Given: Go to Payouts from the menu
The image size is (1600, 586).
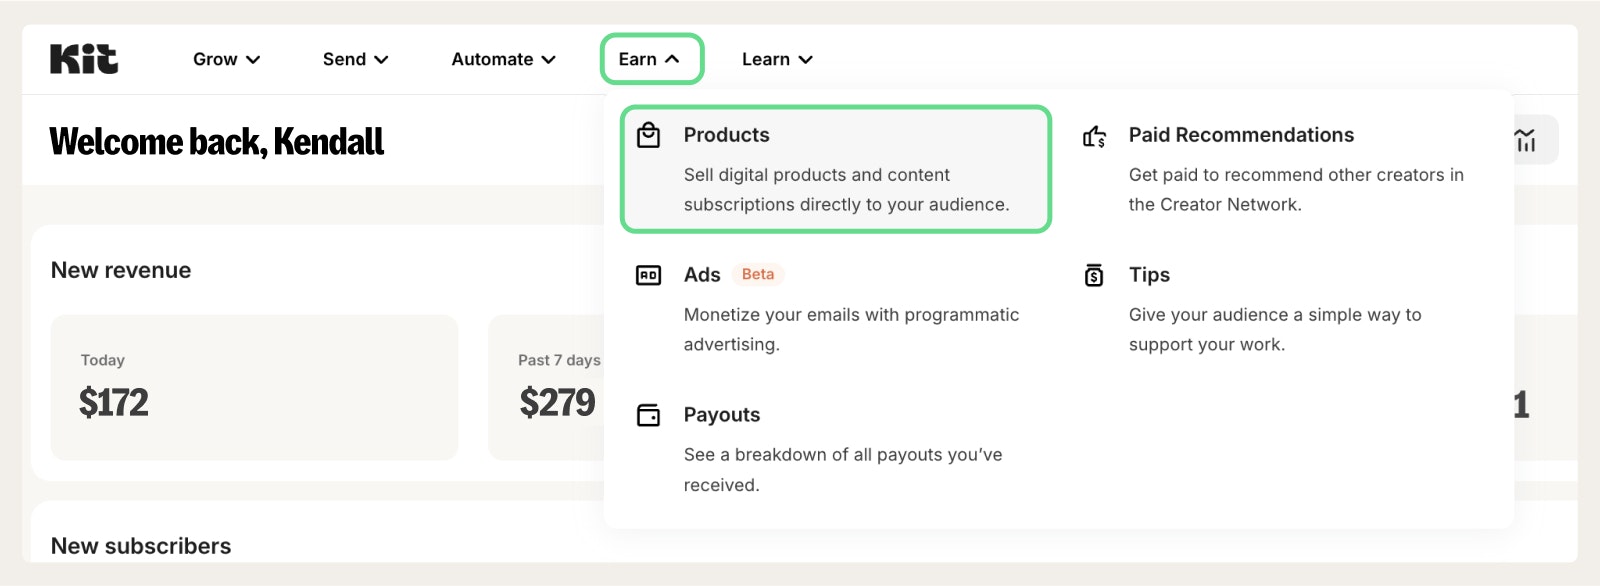Looking at the screenshot, I should (x=721, y=415).
